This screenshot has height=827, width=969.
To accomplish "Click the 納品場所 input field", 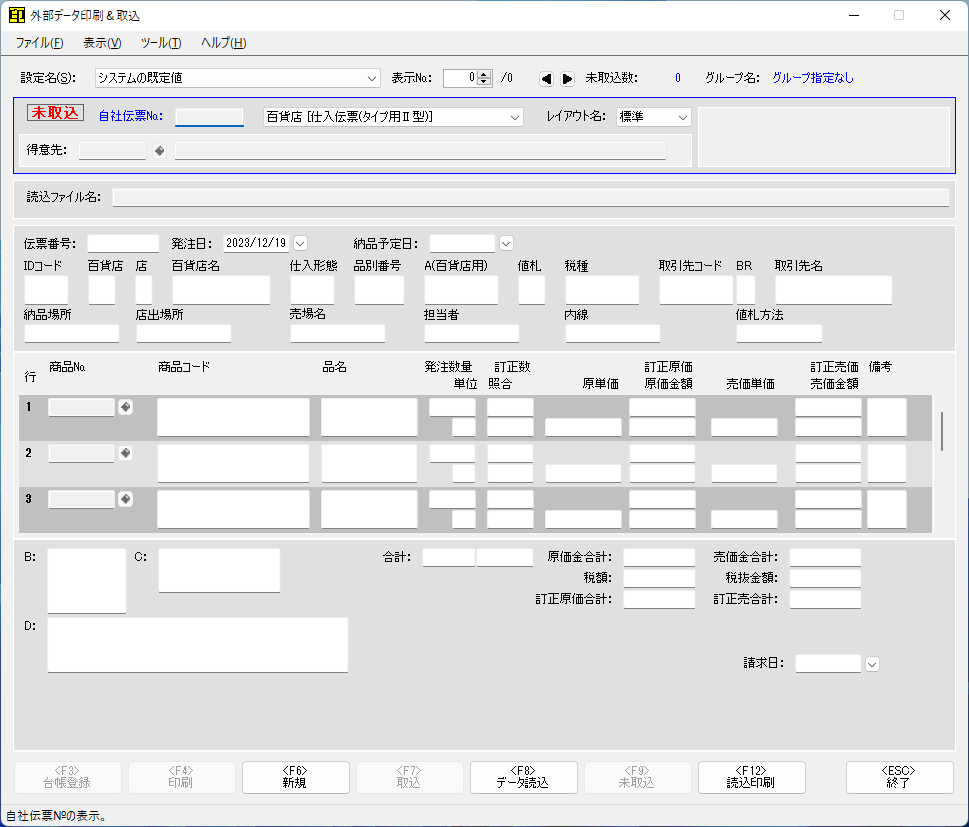I will pyautogui.click(x=72, y=334).
